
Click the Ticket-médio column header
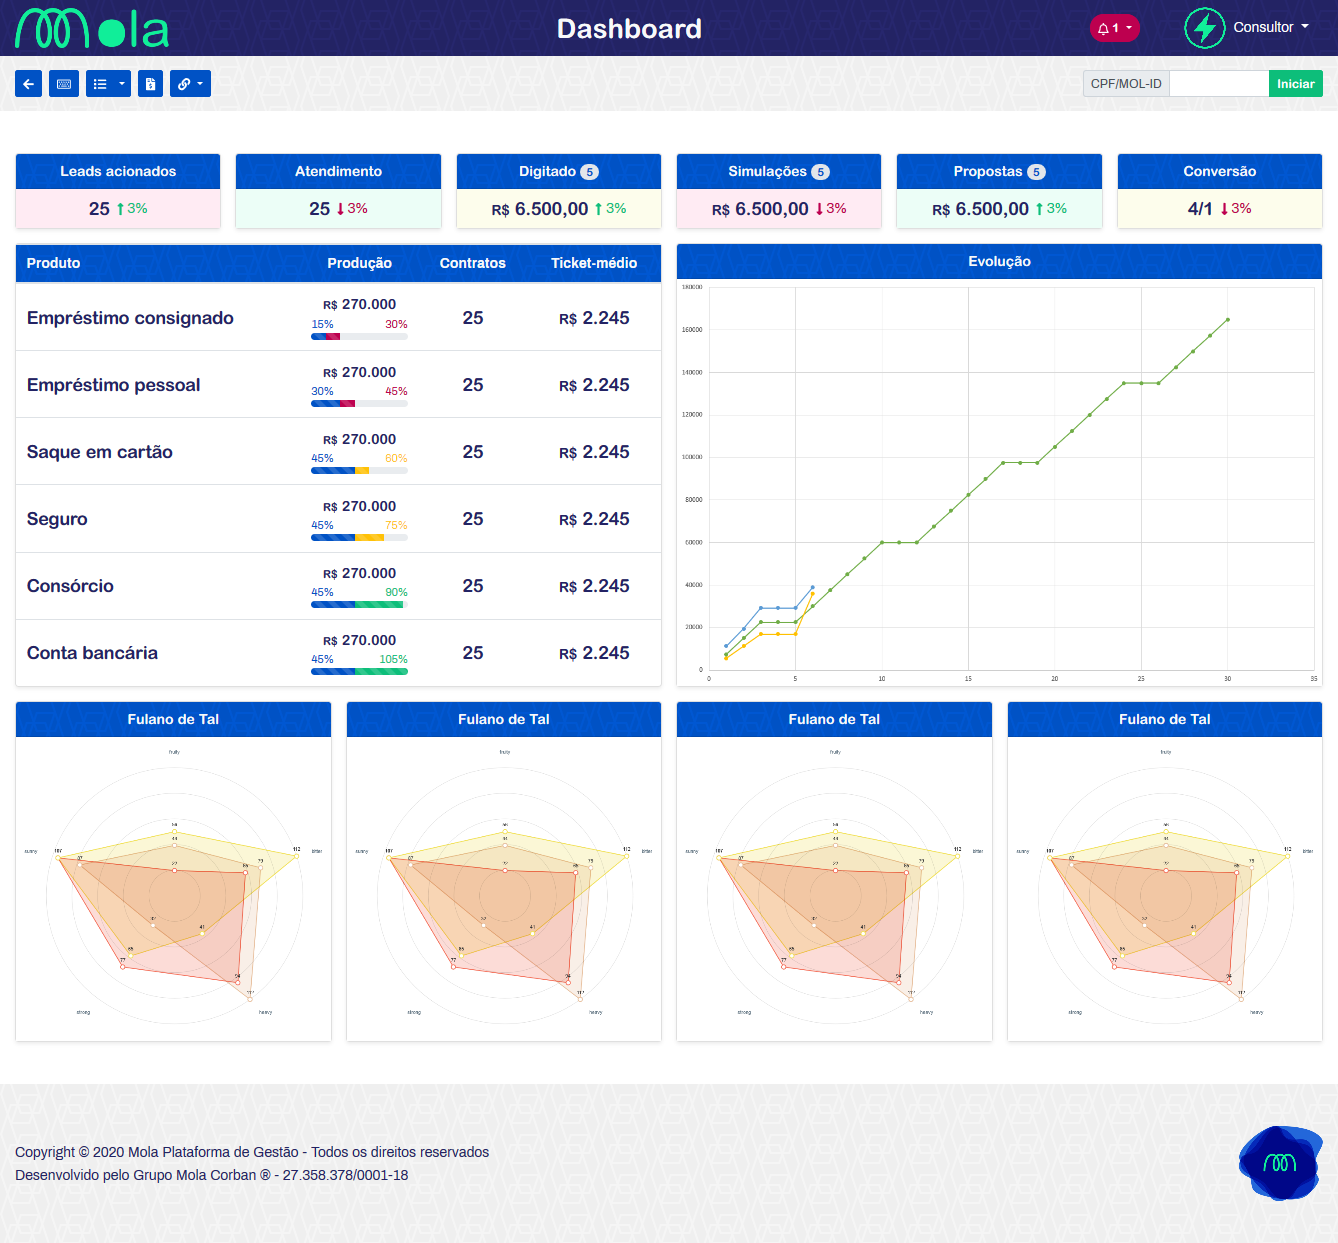(594, 263)
